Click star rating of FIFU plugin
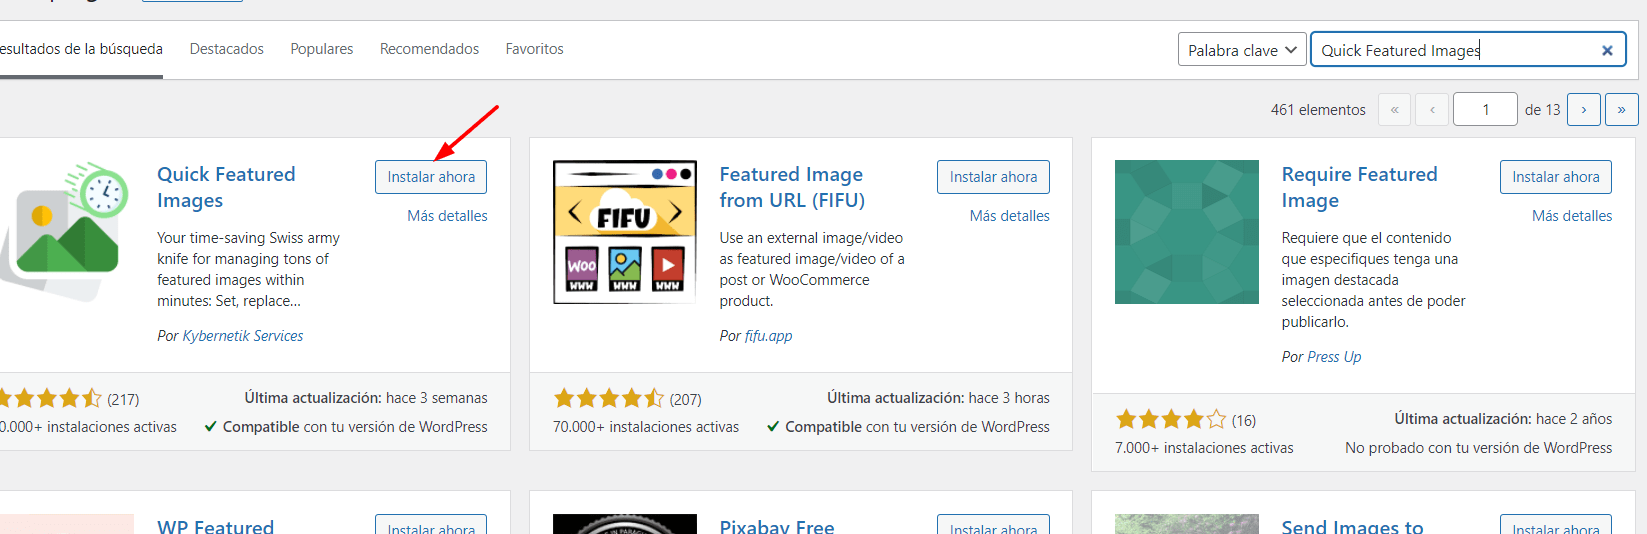The width and height of the screenshot is (1647, 534). [x=609, y=398]
